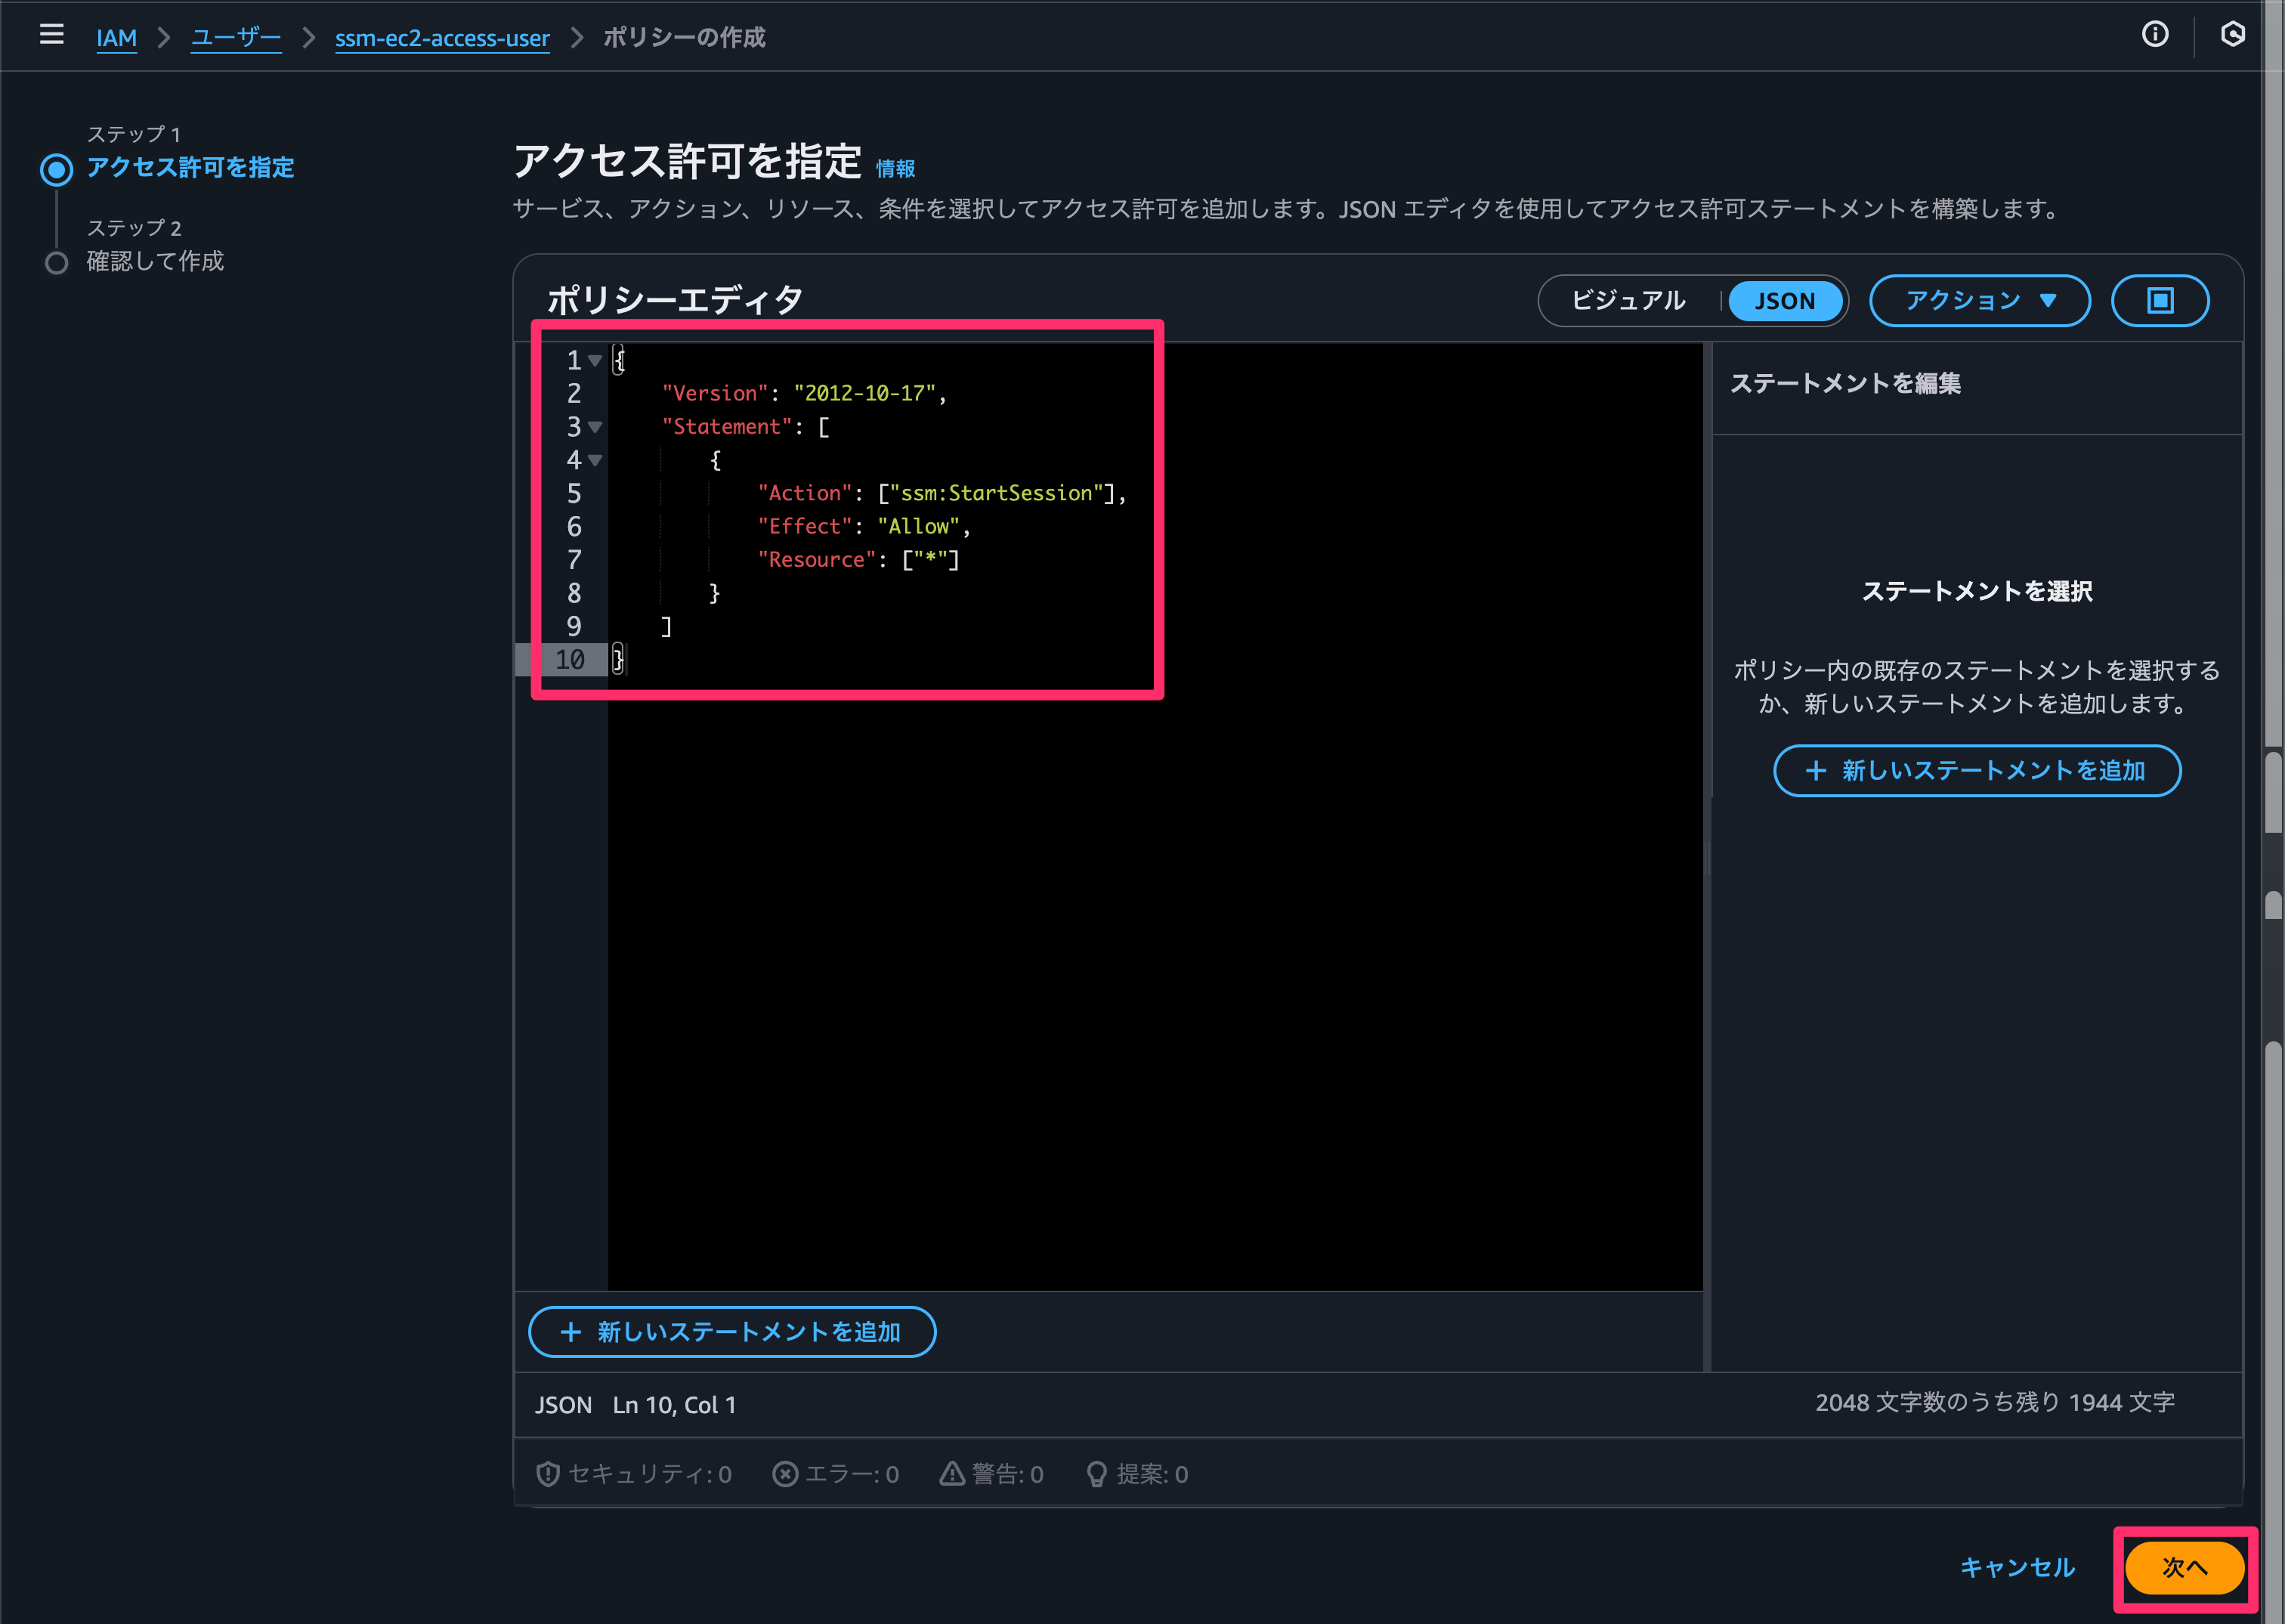The image size is (2285, 1624).
Task: Open the hamburger navigation menu
Action: [51, 35]
